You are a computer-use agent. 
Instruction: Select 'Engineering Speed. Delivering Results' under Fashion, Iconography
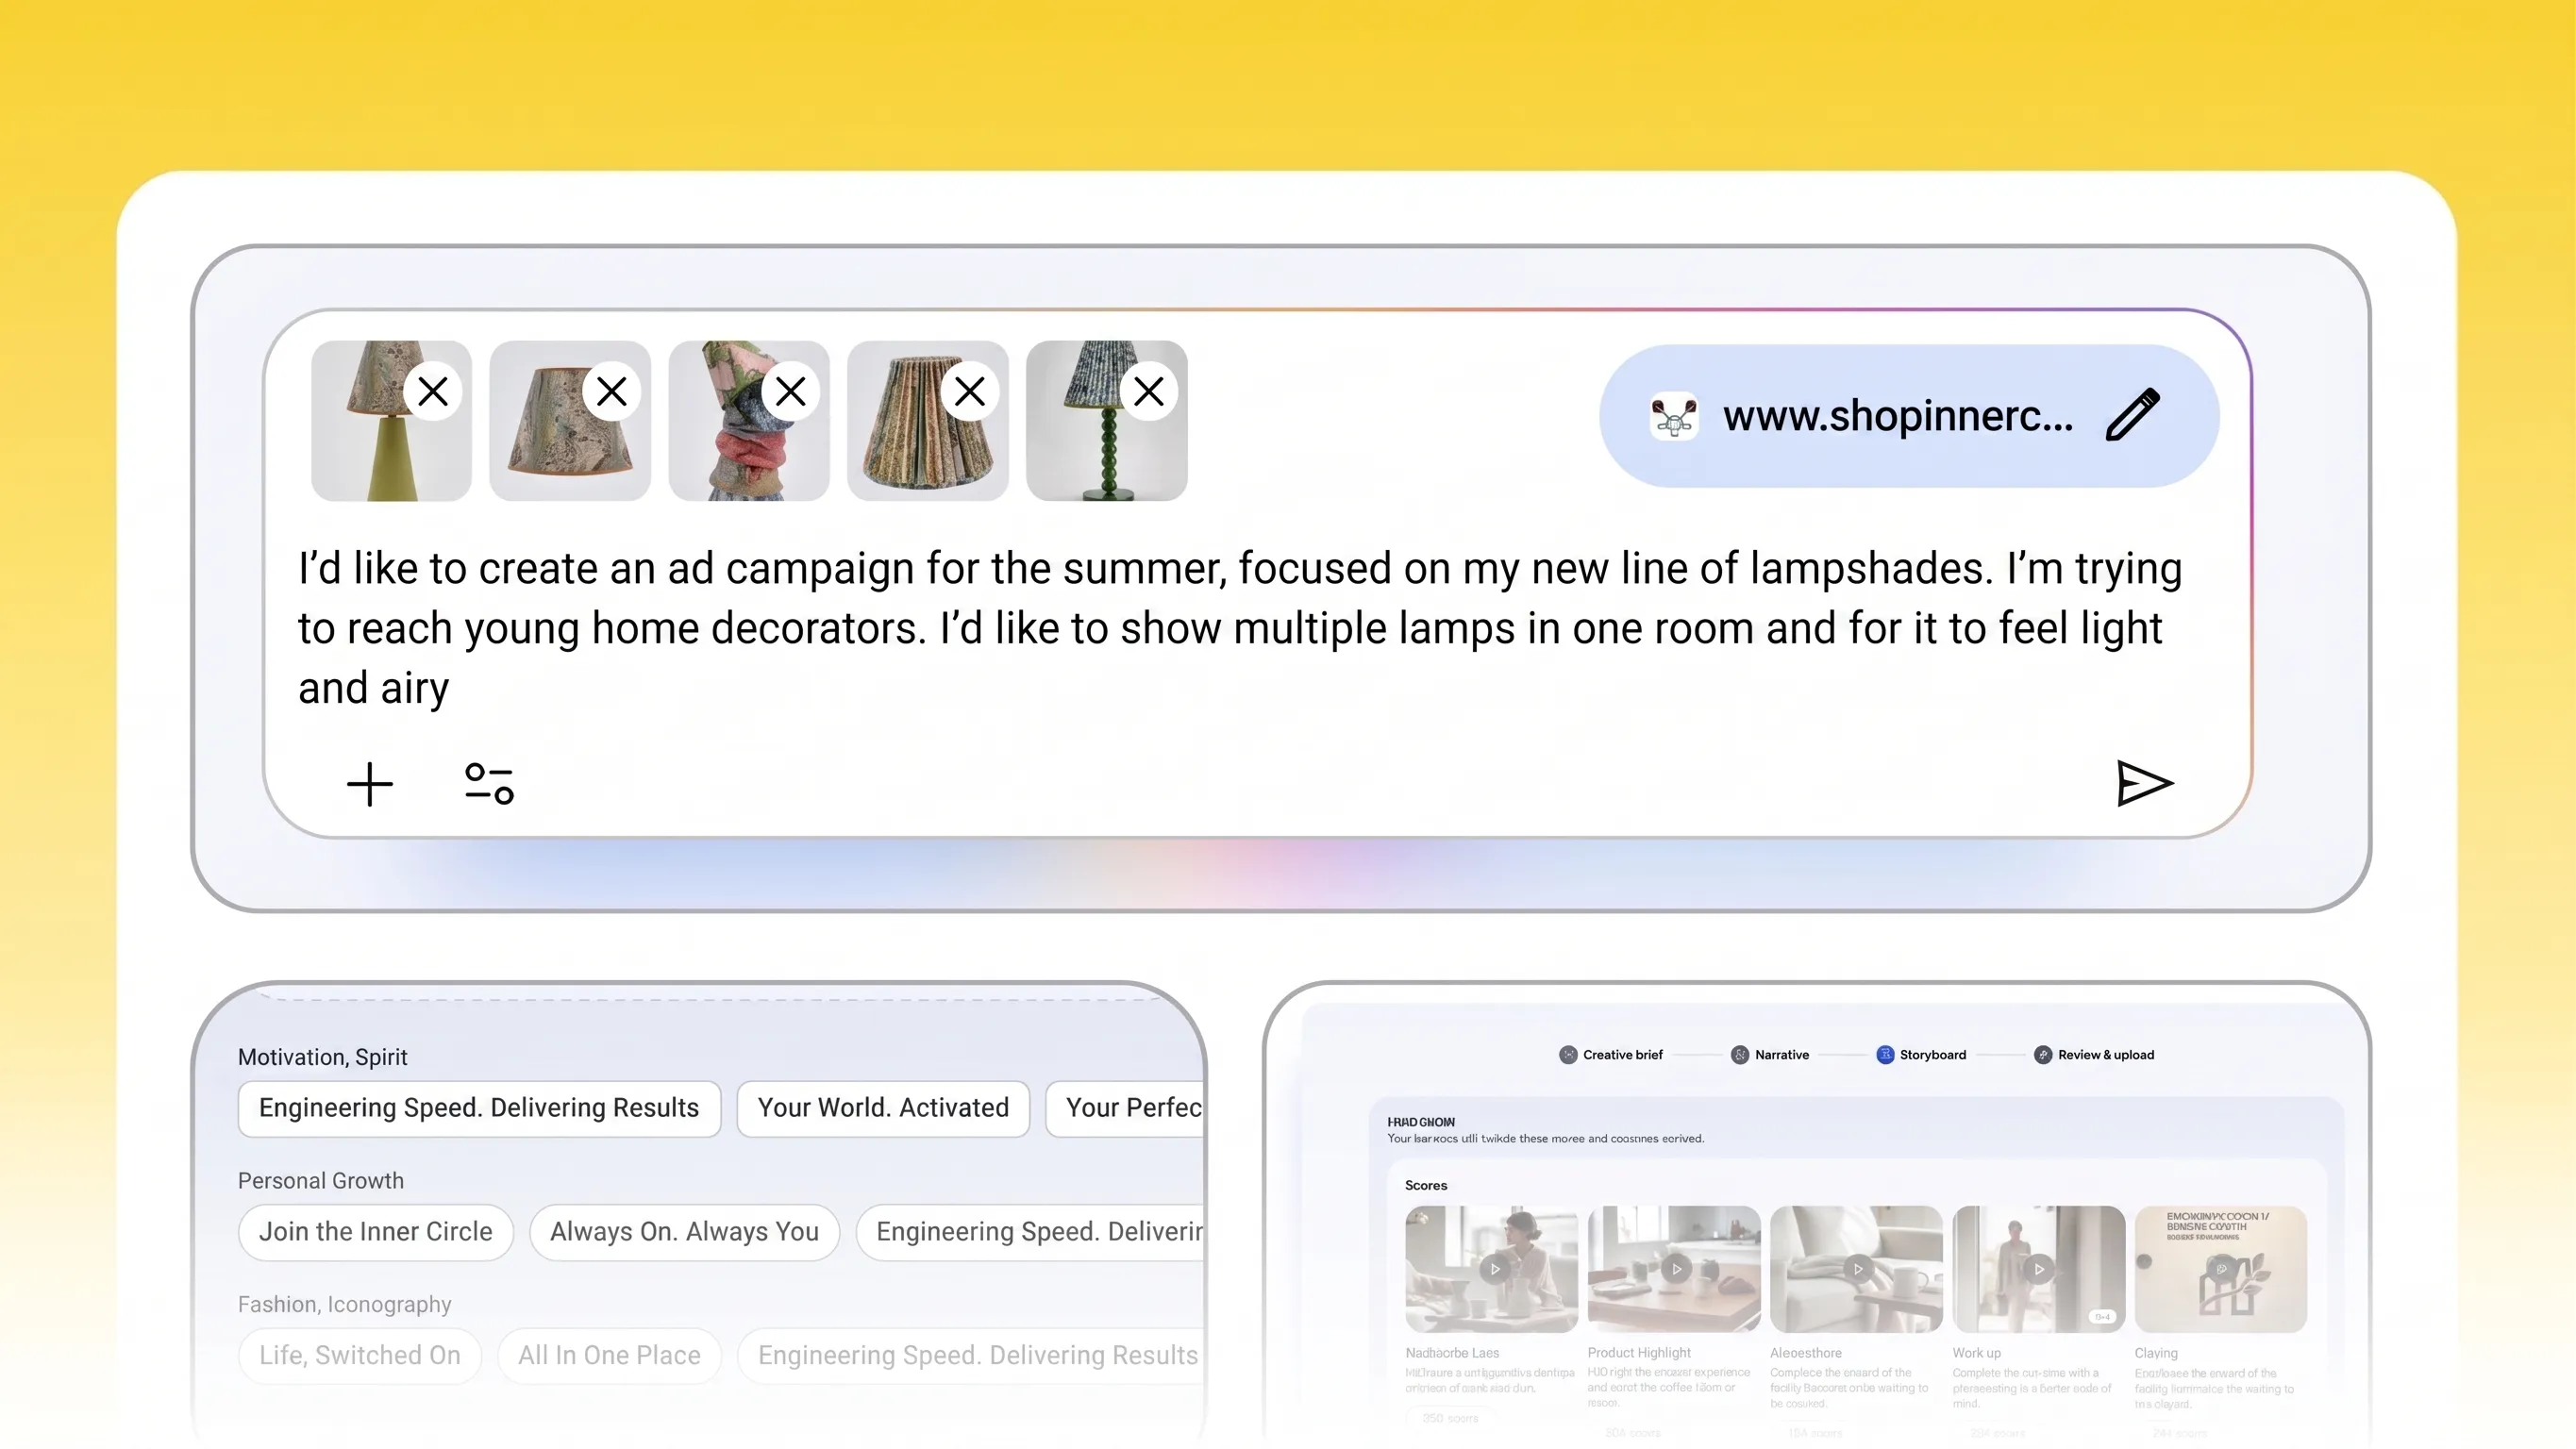tap(971, 1356)
